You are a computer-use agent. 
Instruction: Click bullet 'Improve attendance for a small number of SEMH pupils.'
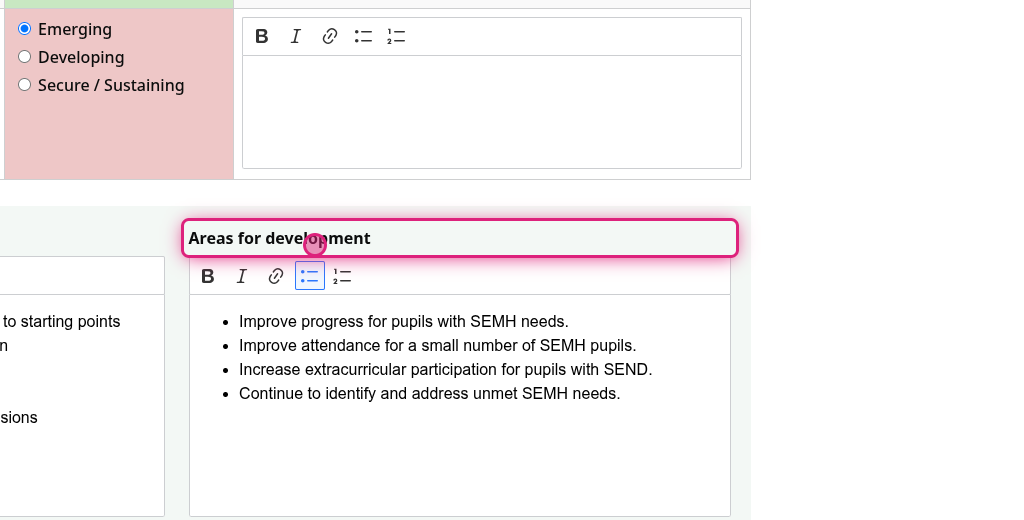tap(438, 346)
